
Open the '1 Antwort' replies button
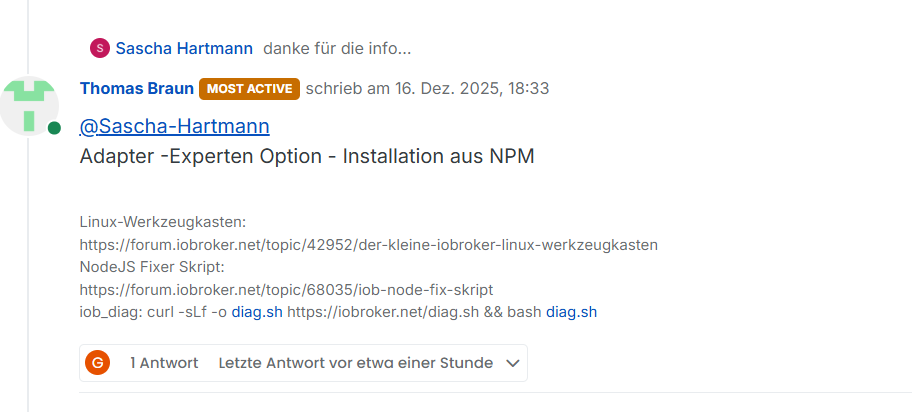(164, 363)
